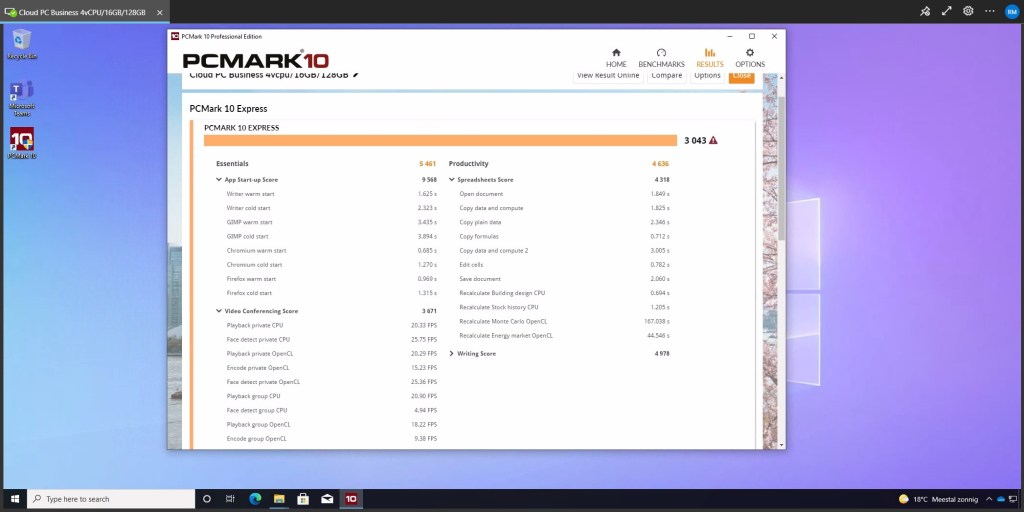Open Microsoft Teams desktop shortcut

pyautogui.click(x=22, y=99)
